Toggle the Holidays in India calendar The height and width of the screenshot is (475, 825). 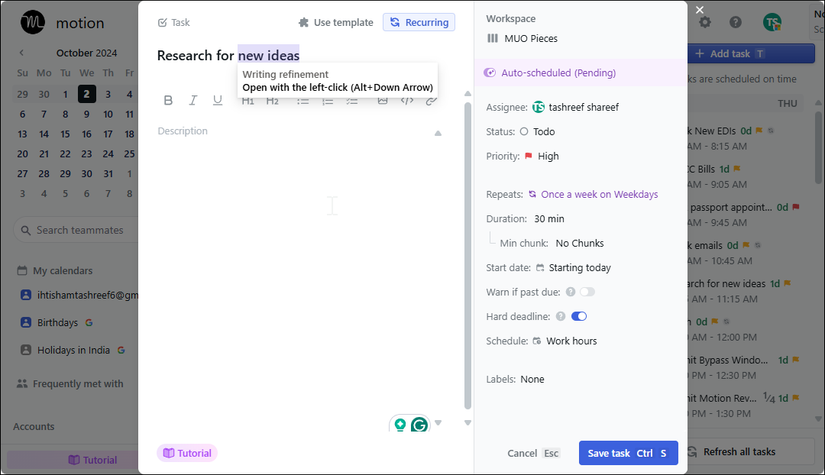pyautogui.click(x=25, y=350)
